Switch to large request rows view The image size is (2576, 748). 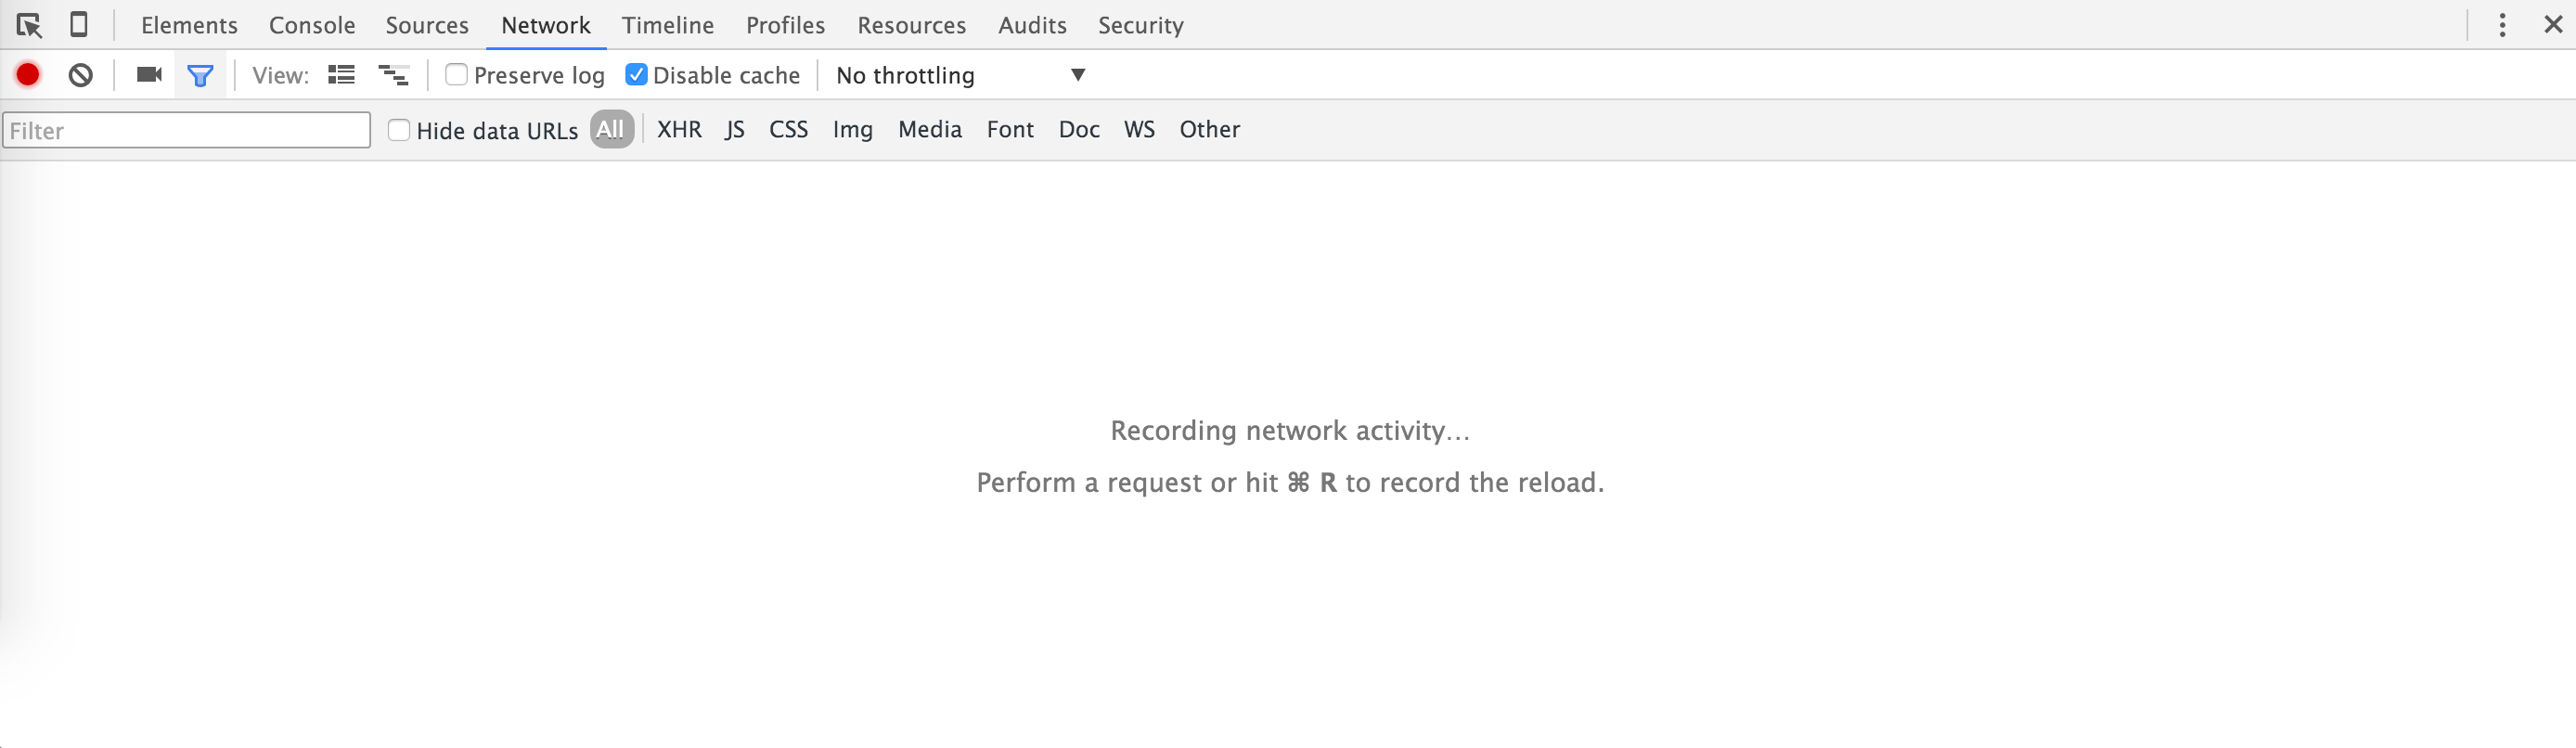pyautogui.click(x=341, y=75)
